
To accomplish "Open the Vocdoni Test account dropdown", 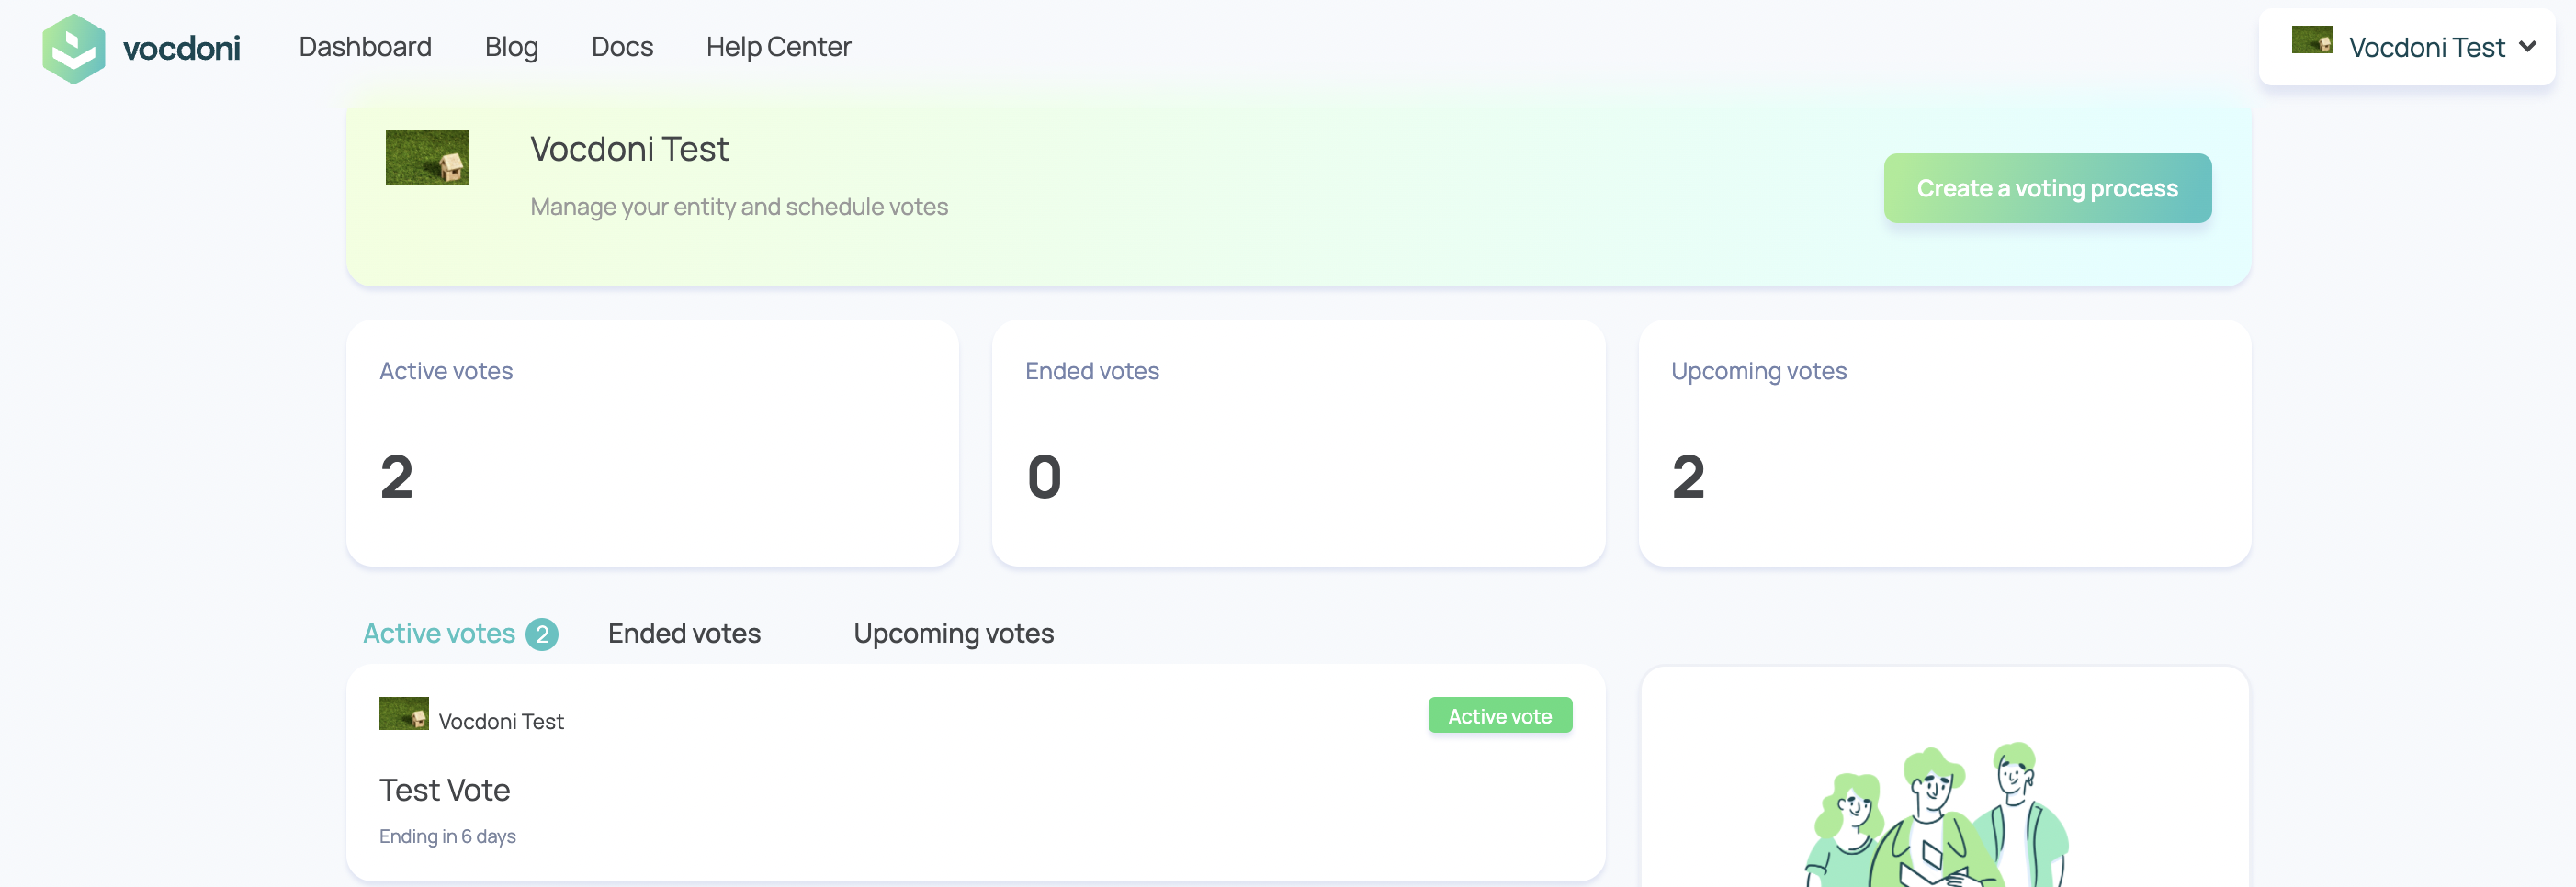I will point(2407,47).
